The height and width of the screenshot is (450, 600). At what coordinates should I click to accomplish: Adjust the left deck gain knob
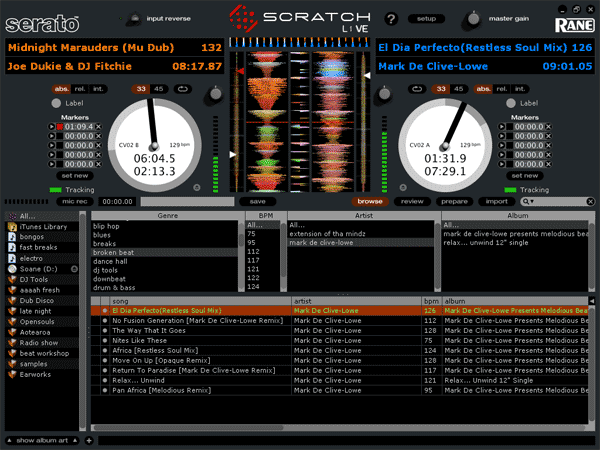[x=215, y=94]
